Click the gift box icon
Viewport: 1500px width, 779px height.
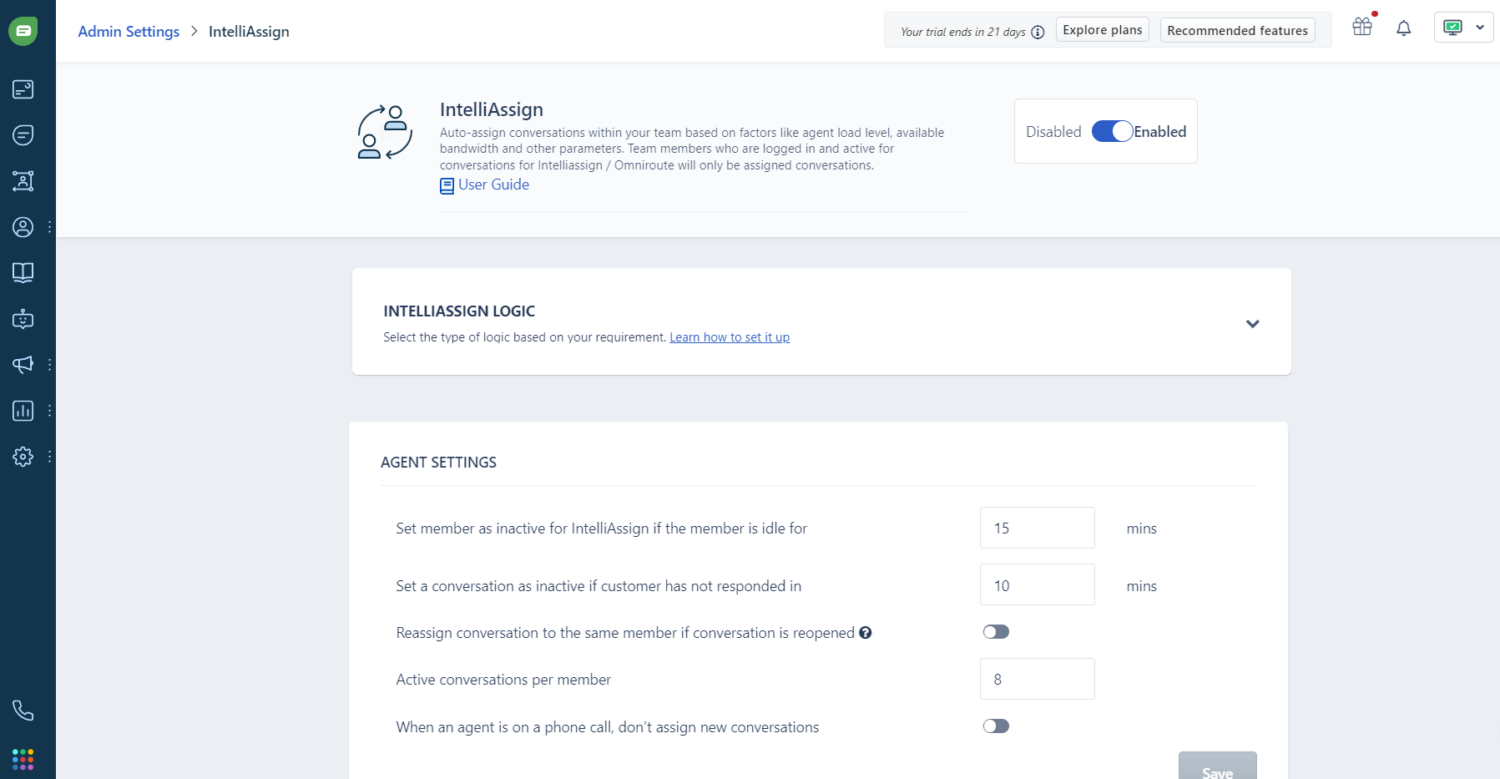click(1362, 27)
